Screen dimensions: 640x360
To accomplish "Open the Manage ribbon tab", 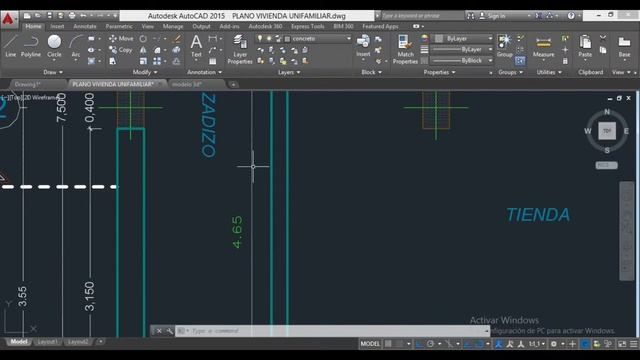I will point(173,26).
